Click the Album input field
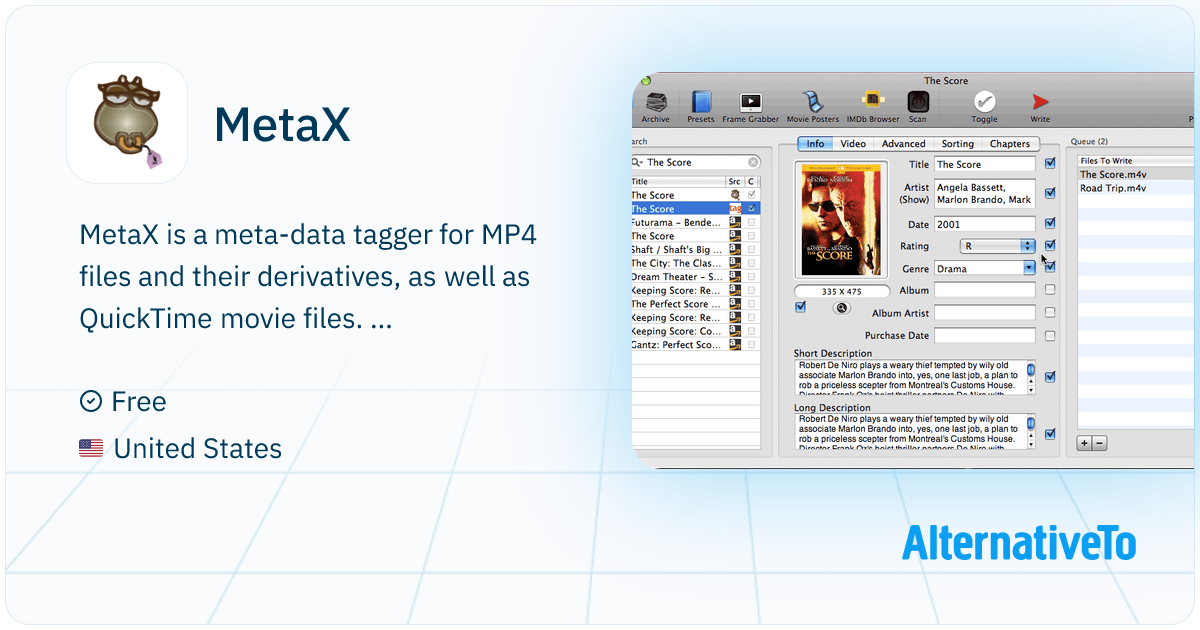The width and height of the screenshot is (1200, 630). (985, 290)
